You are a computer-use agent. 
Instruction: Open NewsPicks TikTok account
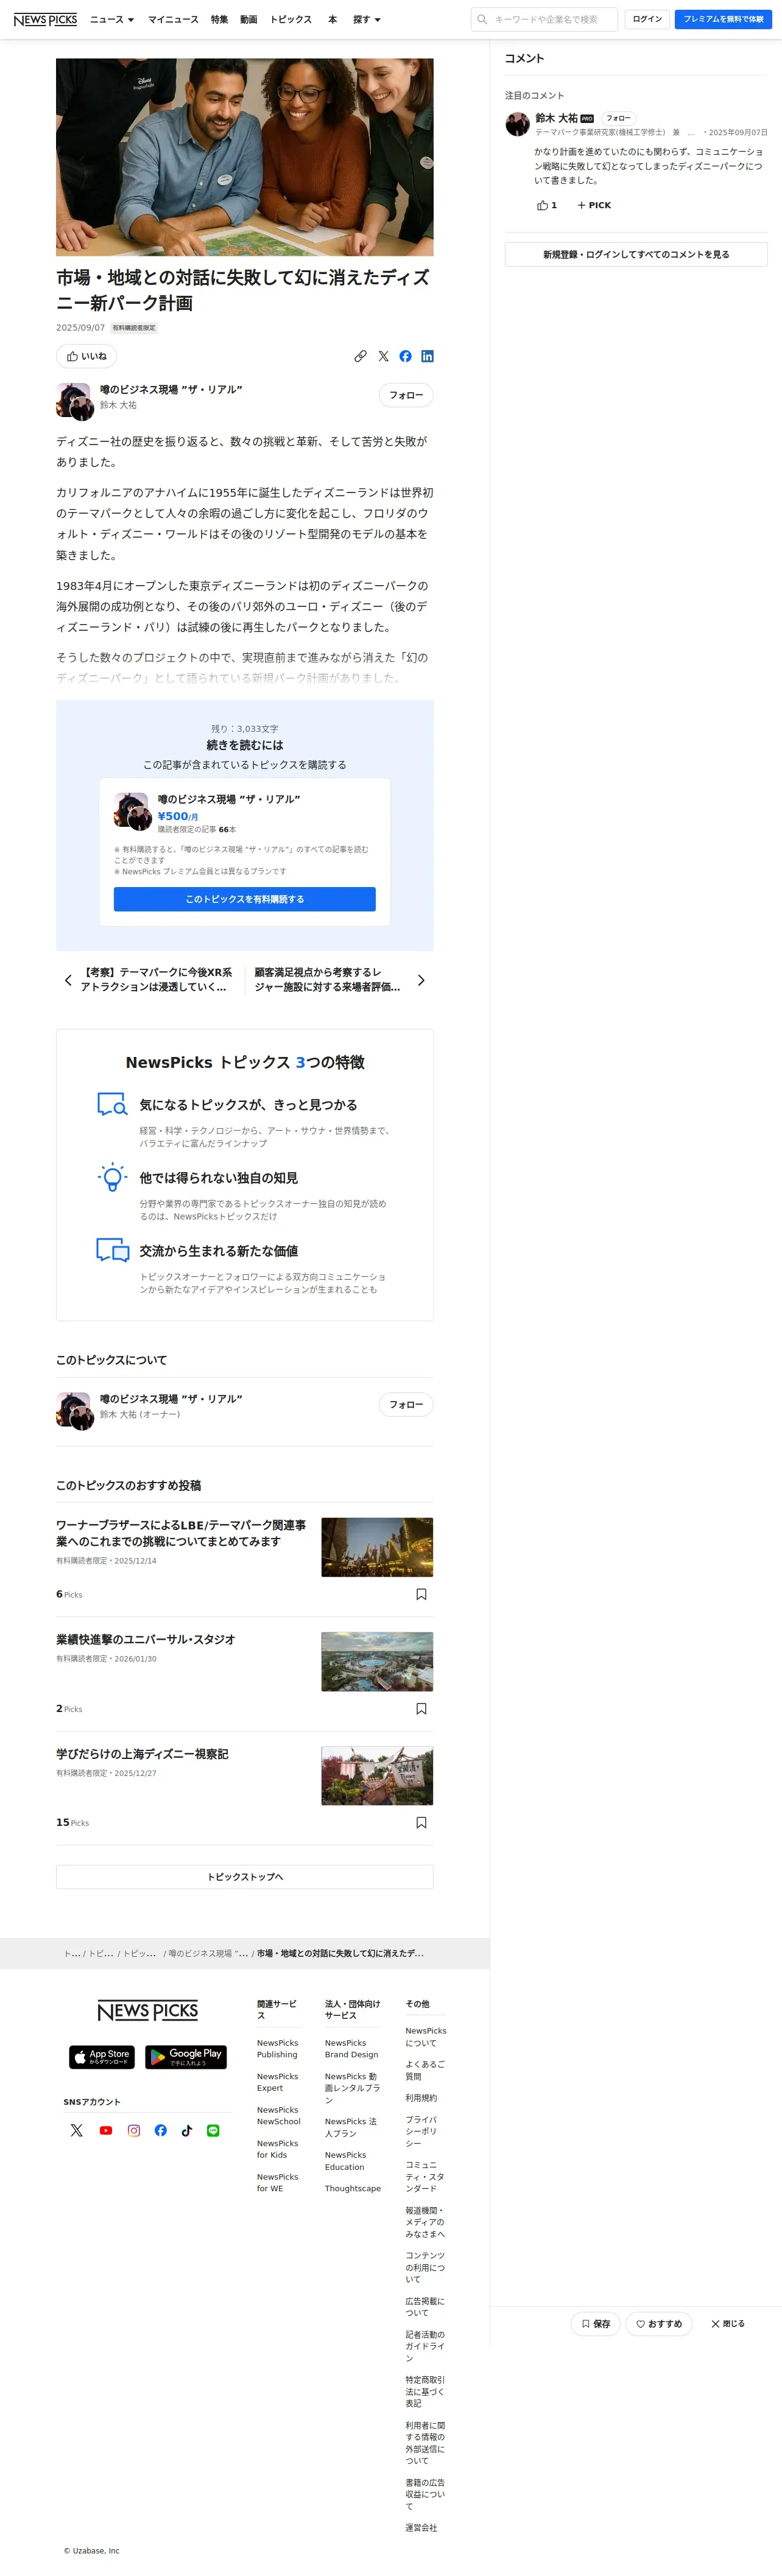click(186, 2131)
